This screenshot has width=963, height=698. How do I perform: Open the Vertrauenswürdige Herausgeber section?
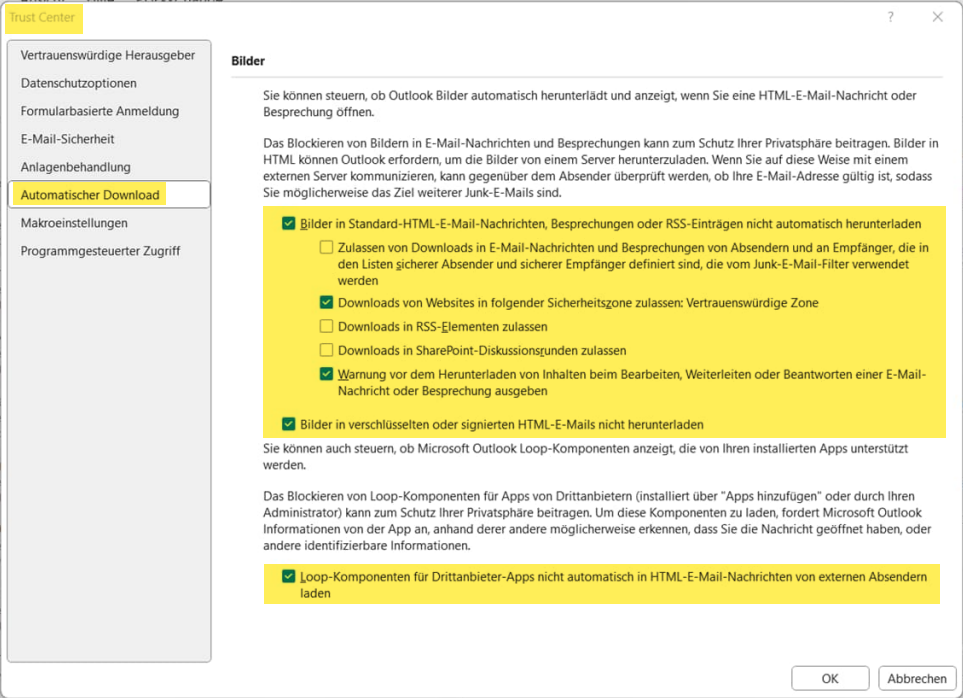[108, 55]
